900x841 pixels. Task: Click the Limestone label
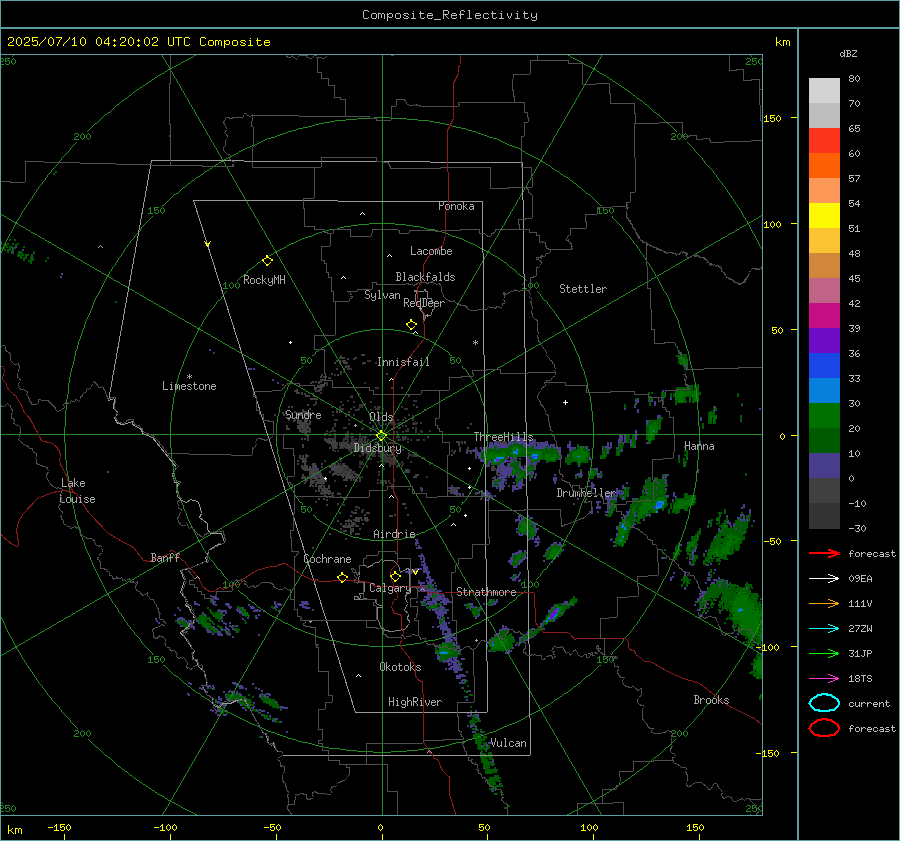[189, 386]
